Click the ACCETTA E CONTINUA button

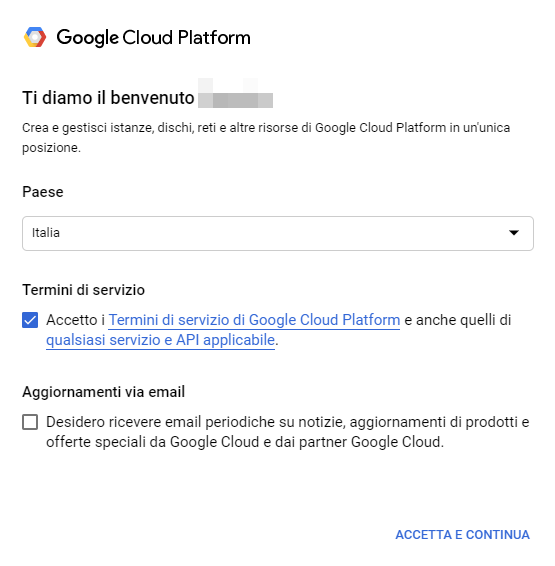pos(462,535)
